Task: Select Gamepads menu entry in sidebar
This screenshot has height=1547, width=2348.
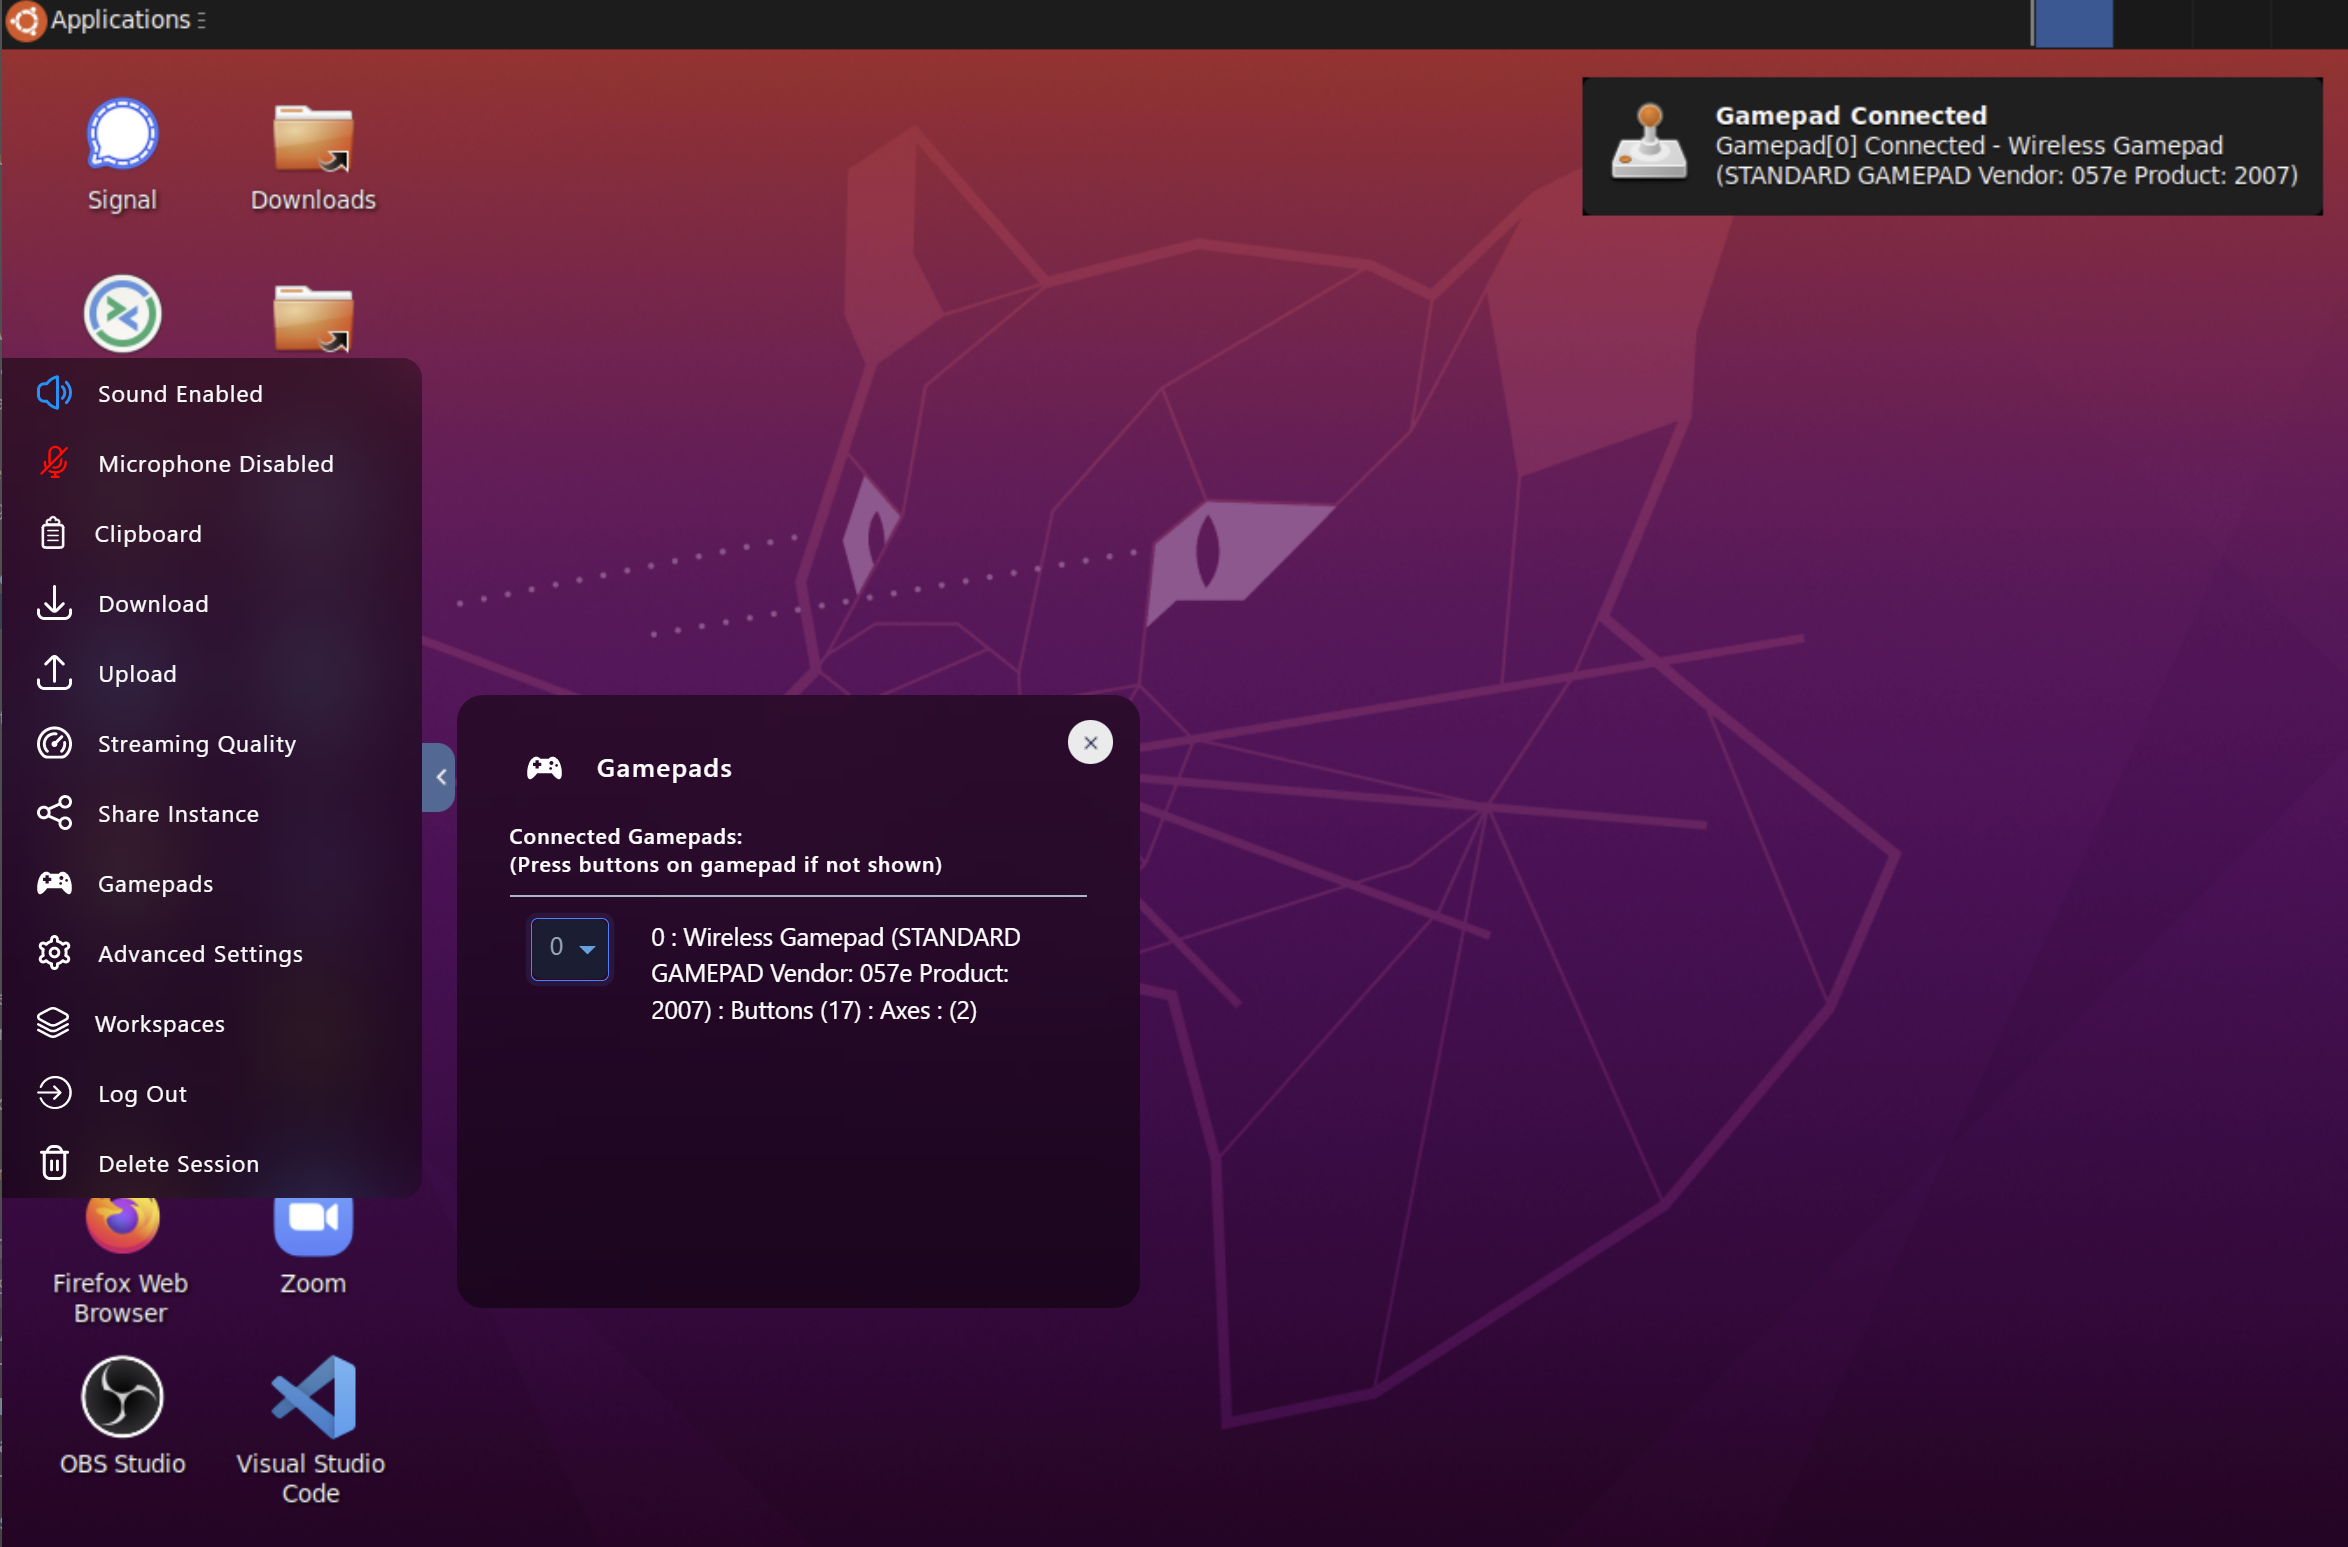Action: [155, 884]
